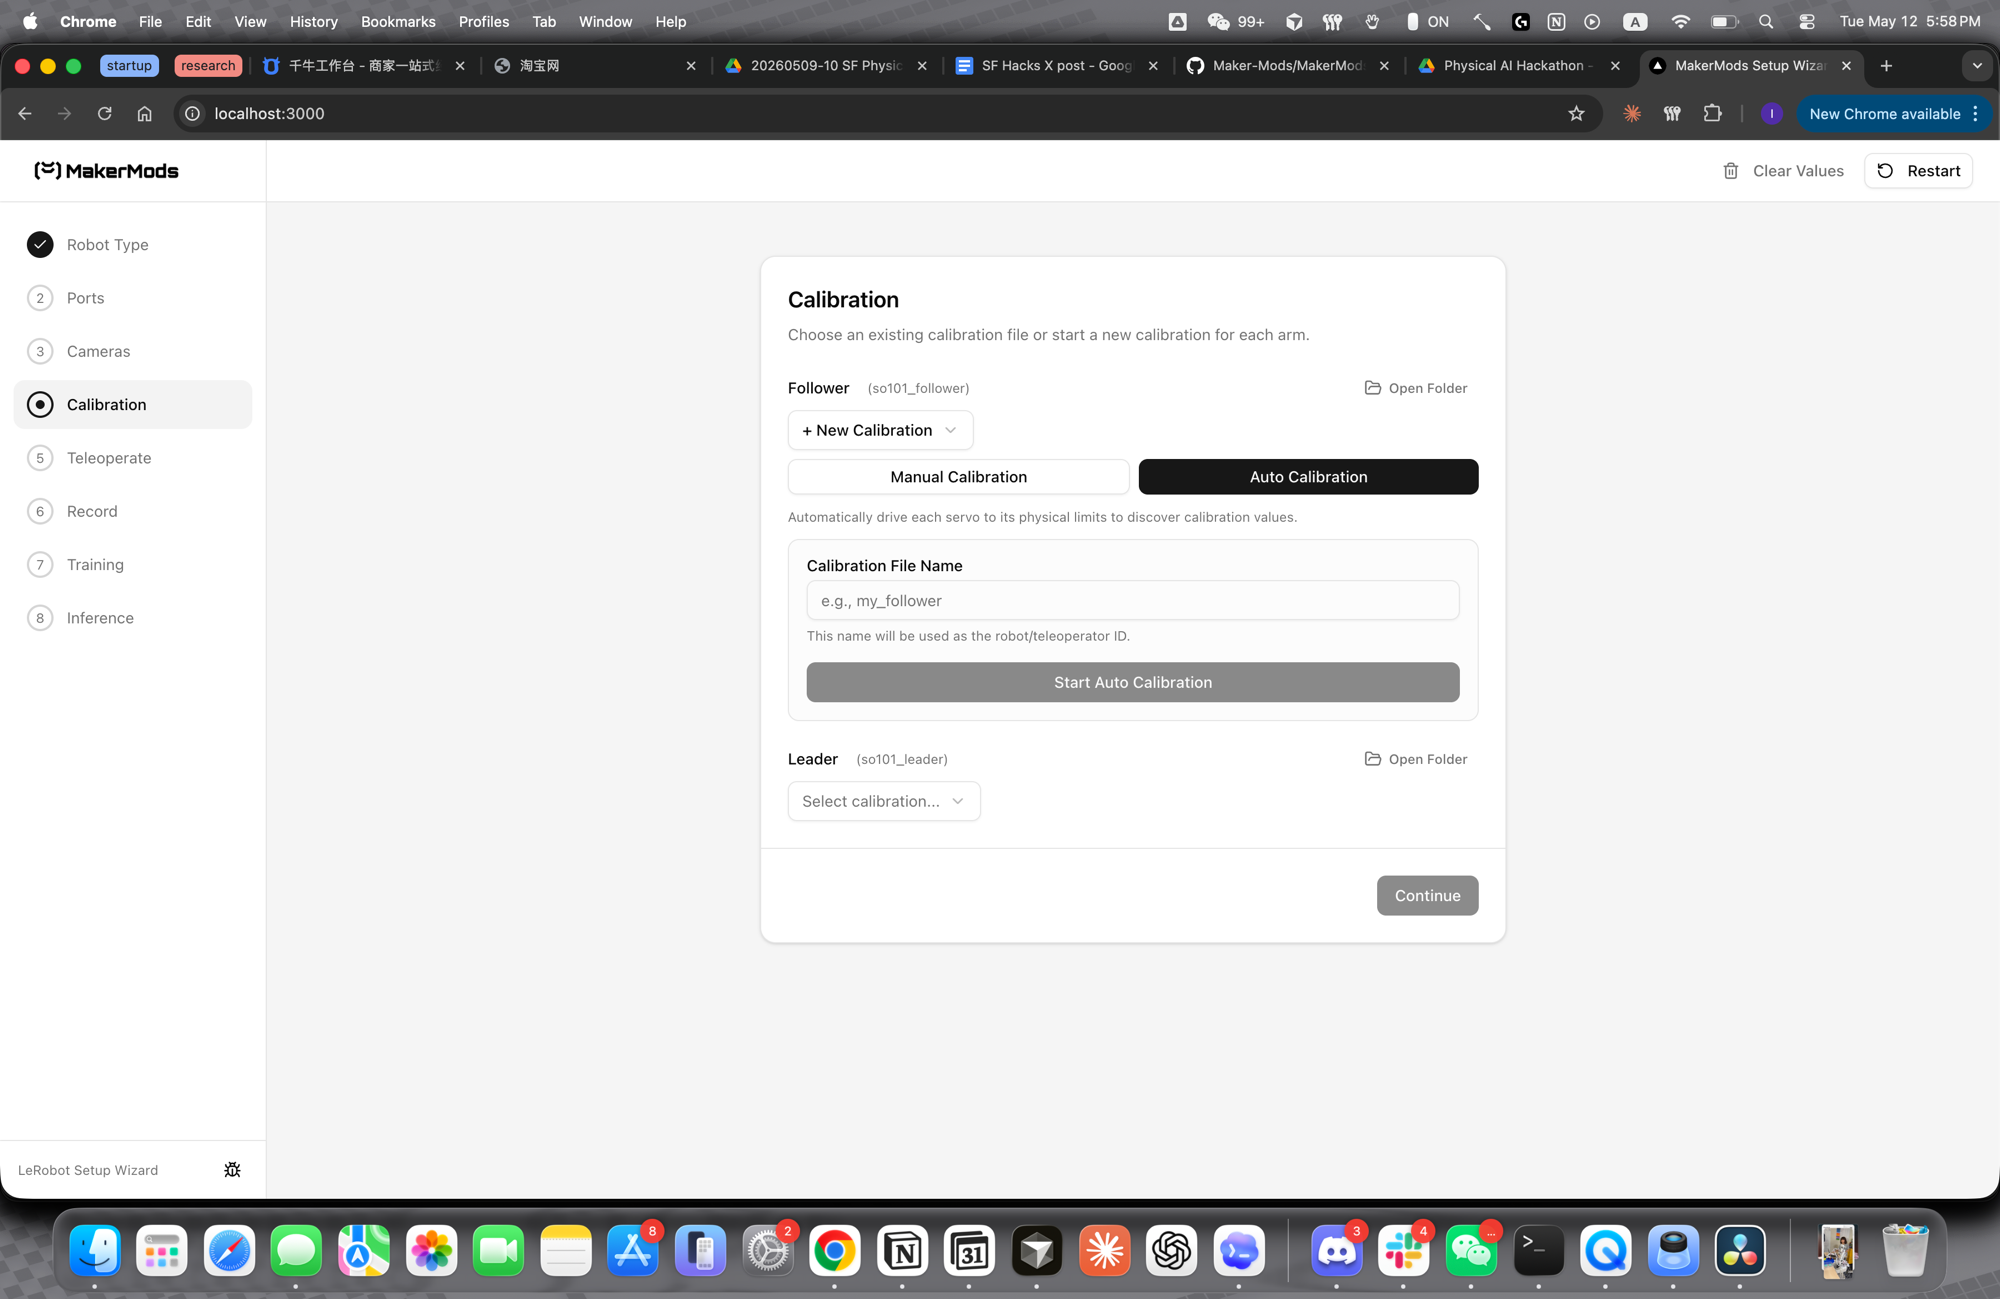Click the address bar URL localhost:3000
The width and height of the screenshot is (2000, 1299).
click(x=269, y=114)
